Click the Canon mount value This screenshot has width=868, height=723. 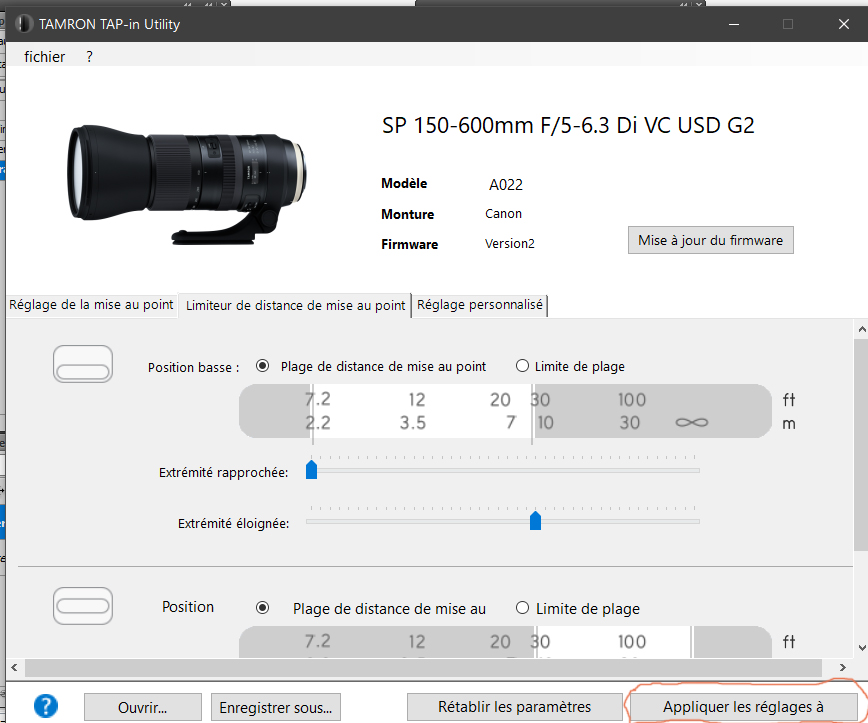tap(503, 214)
